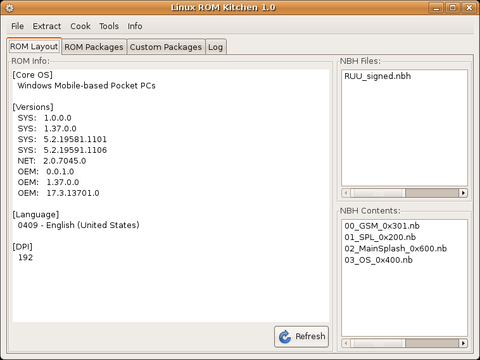Screen dimensions: 480x360
Task: Open the Tools menu
Action: click(109, 26)
